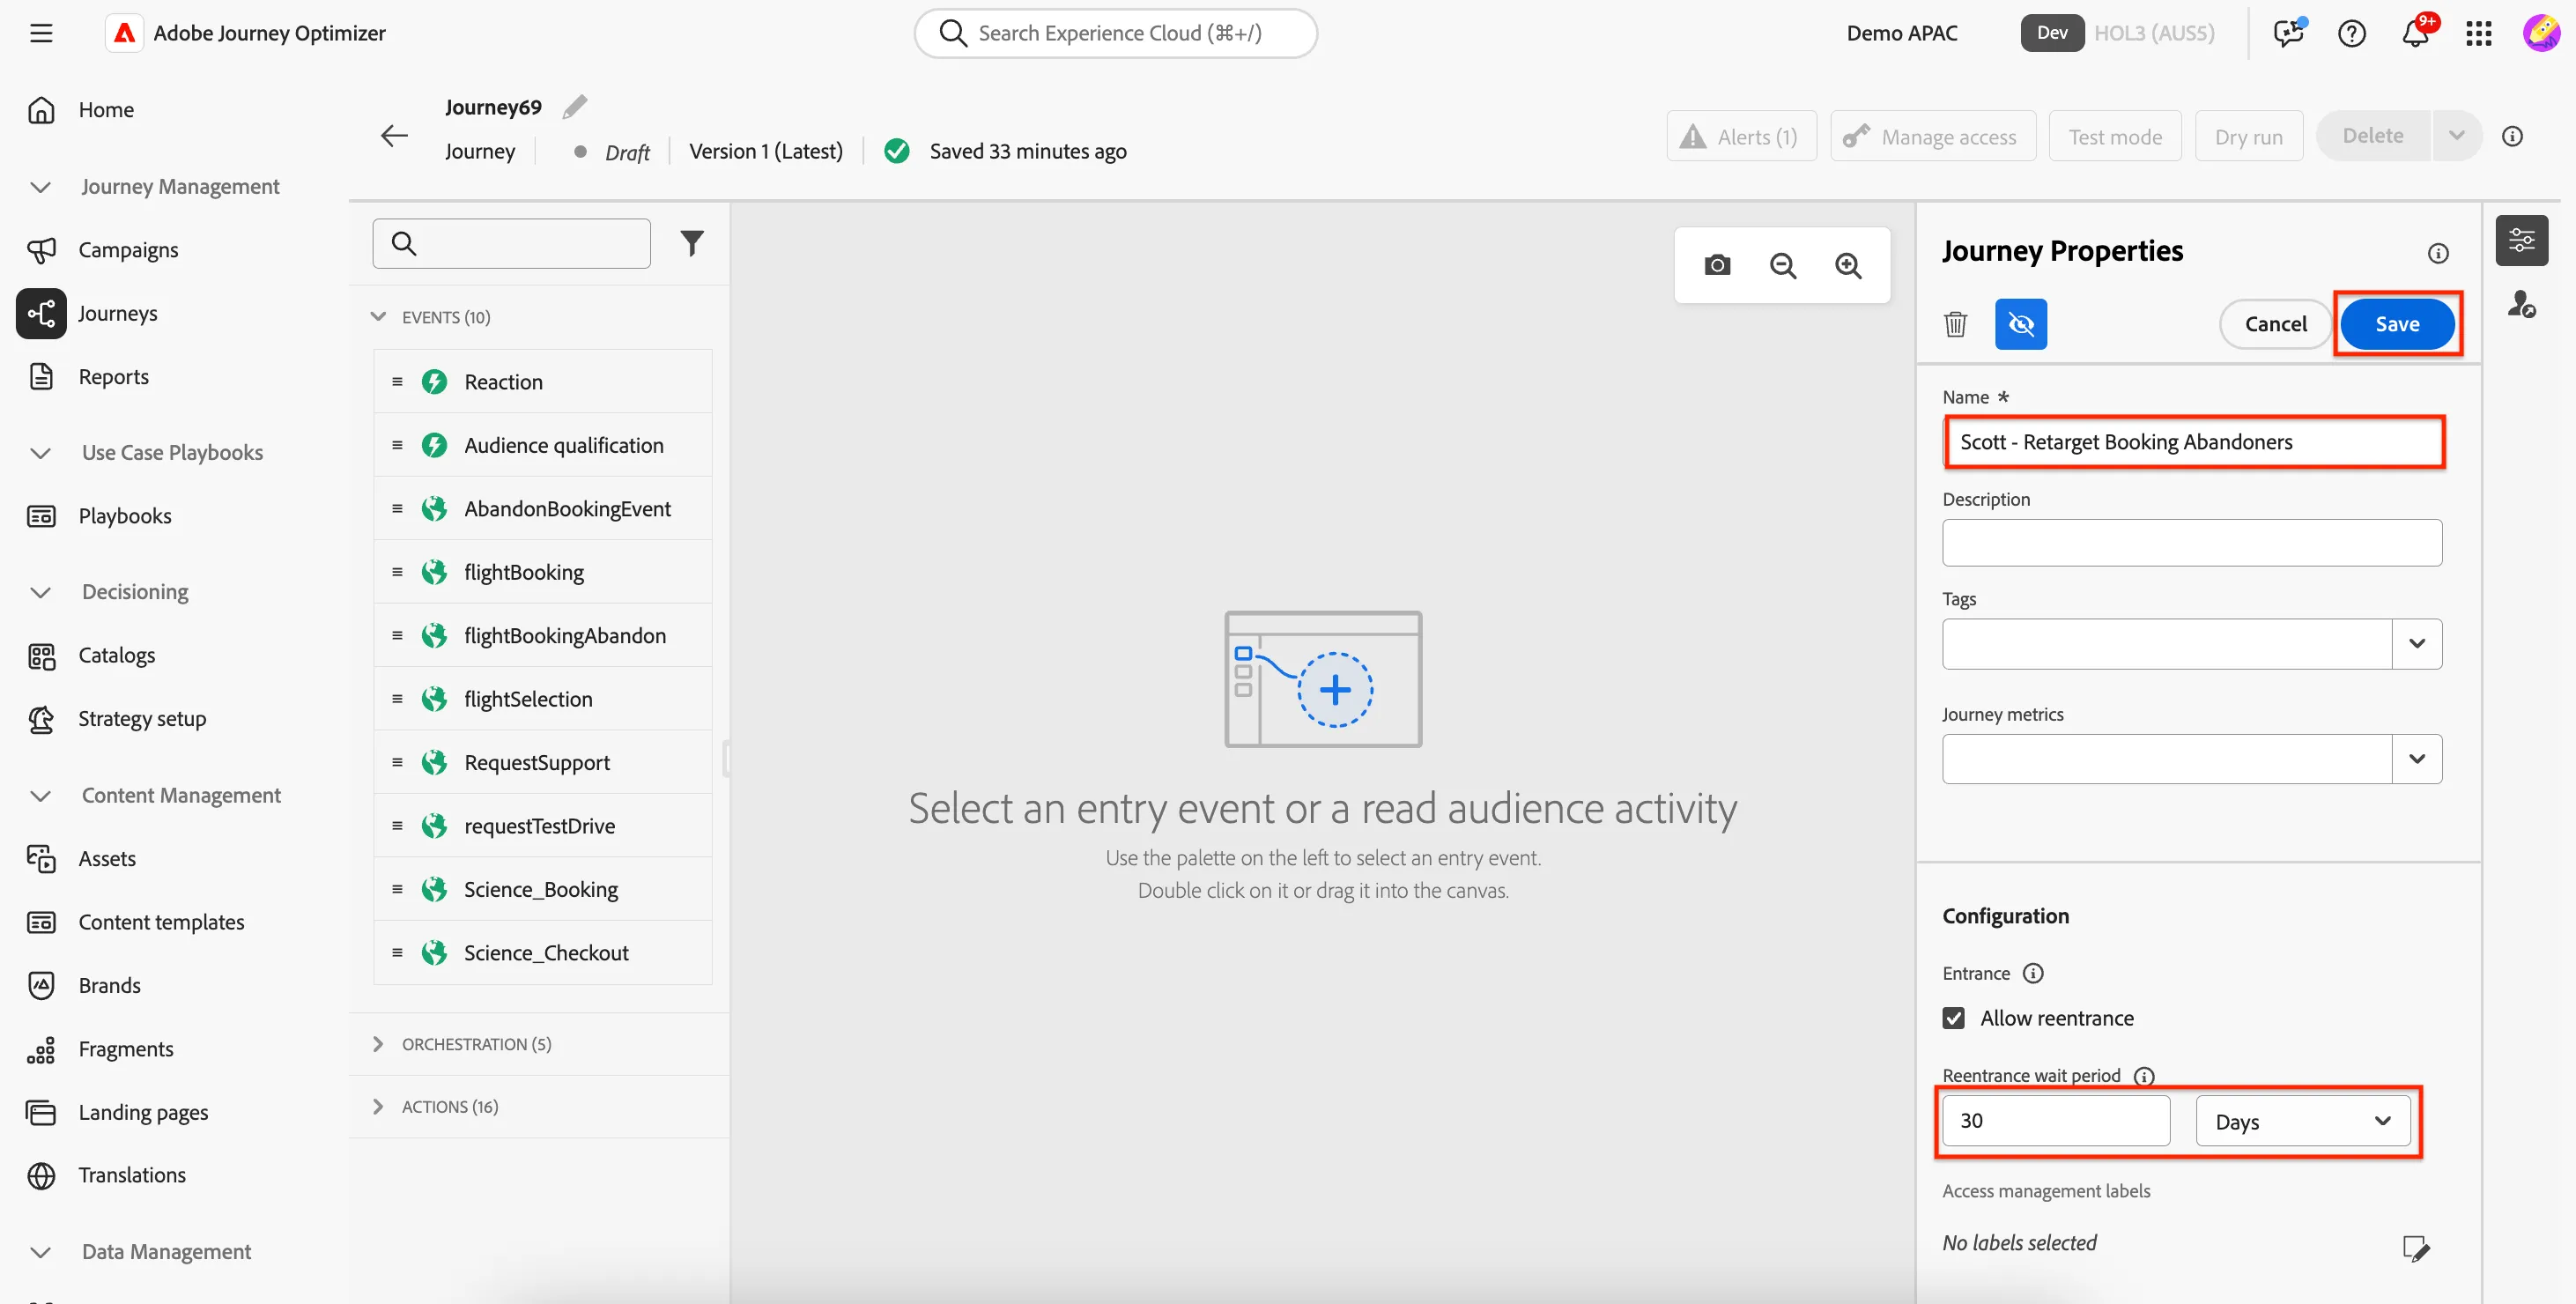Show info for Reentrance wait period

[2144, 1076]
